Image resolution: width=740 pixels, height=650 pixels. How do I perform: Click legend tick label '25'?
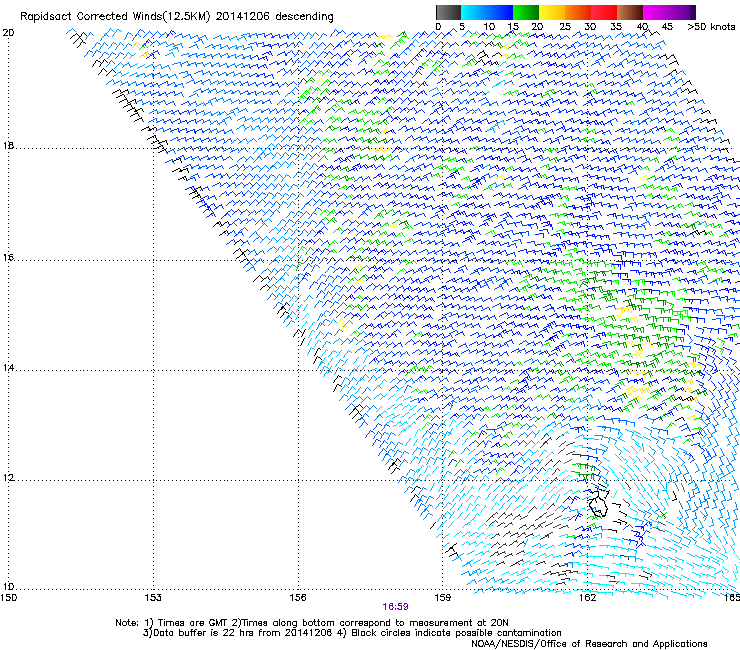(x=564, y=27)
